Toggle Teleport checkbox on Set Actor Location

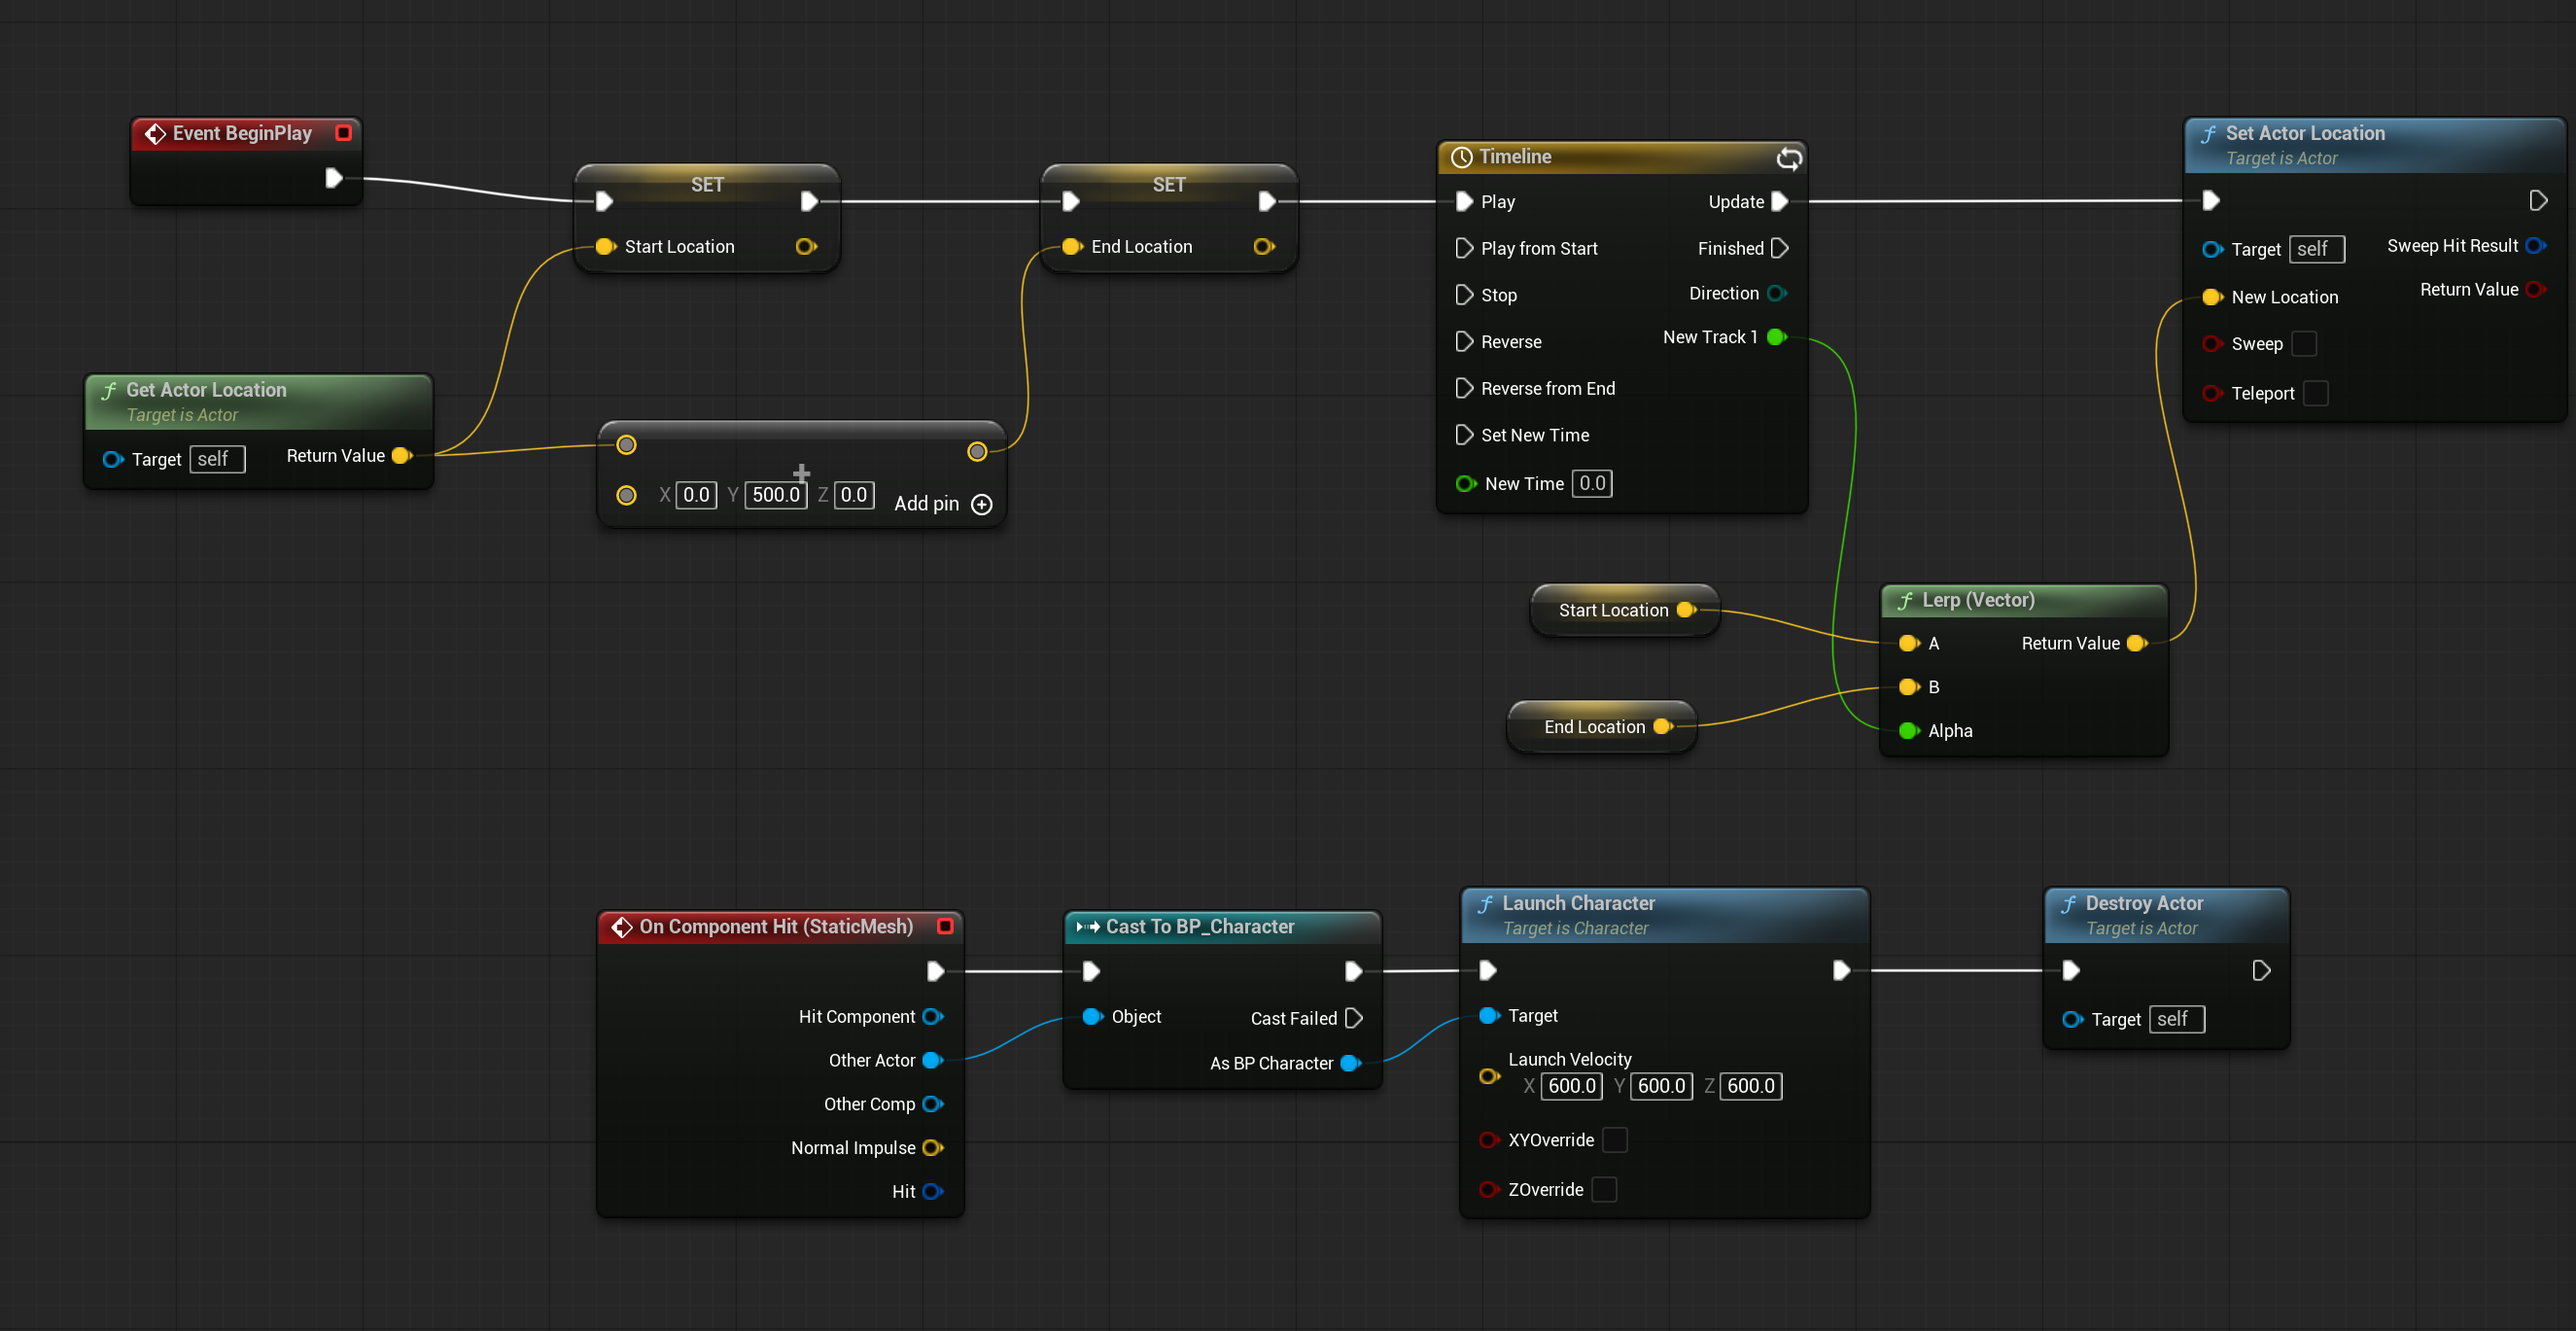coord(2316,393)
